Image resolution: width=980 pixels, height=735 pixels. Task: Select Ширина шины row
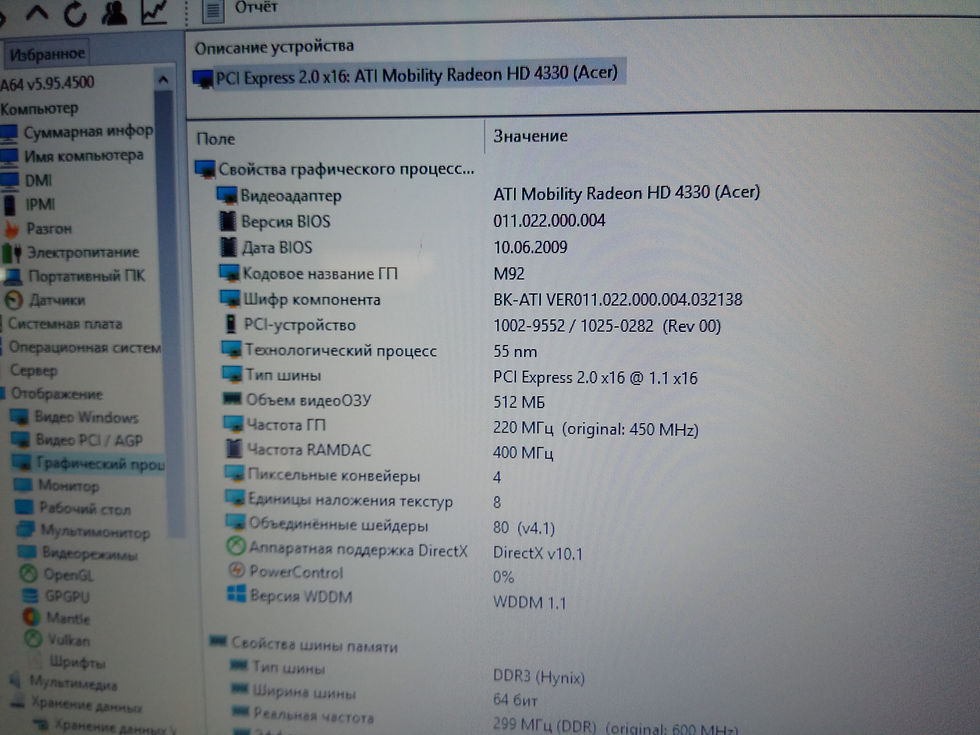click(x=384, y=696)
